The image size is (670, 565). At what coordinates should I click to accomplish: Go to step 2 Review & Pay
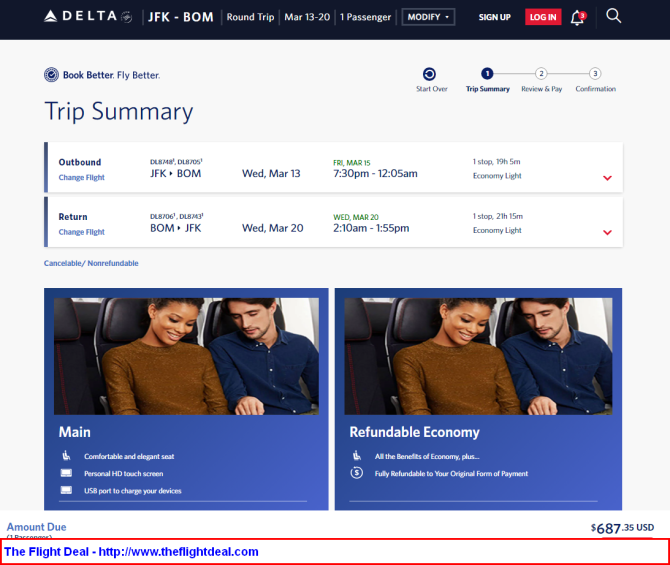pos(541,74)
